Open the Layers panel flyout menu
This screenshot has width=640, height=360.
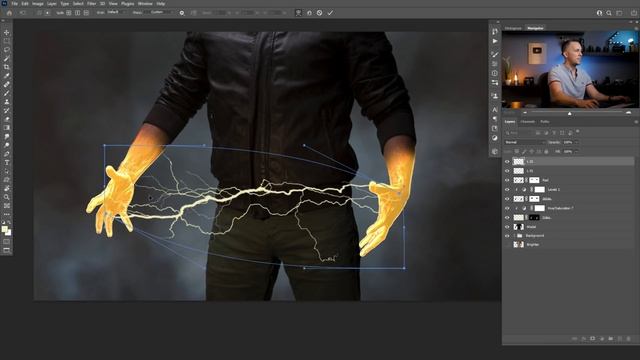[636, 122]
